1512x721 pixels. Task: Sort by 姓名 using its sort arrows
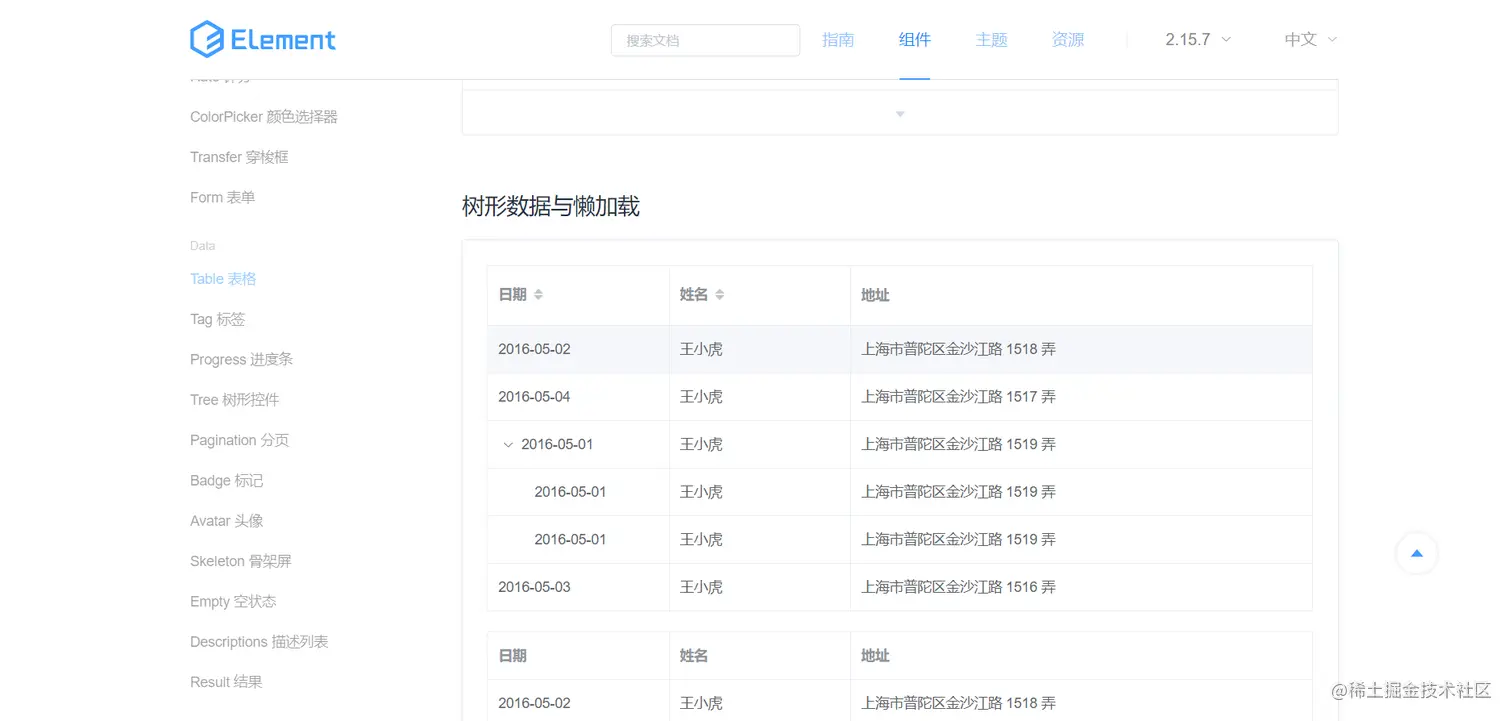point(719,295)
